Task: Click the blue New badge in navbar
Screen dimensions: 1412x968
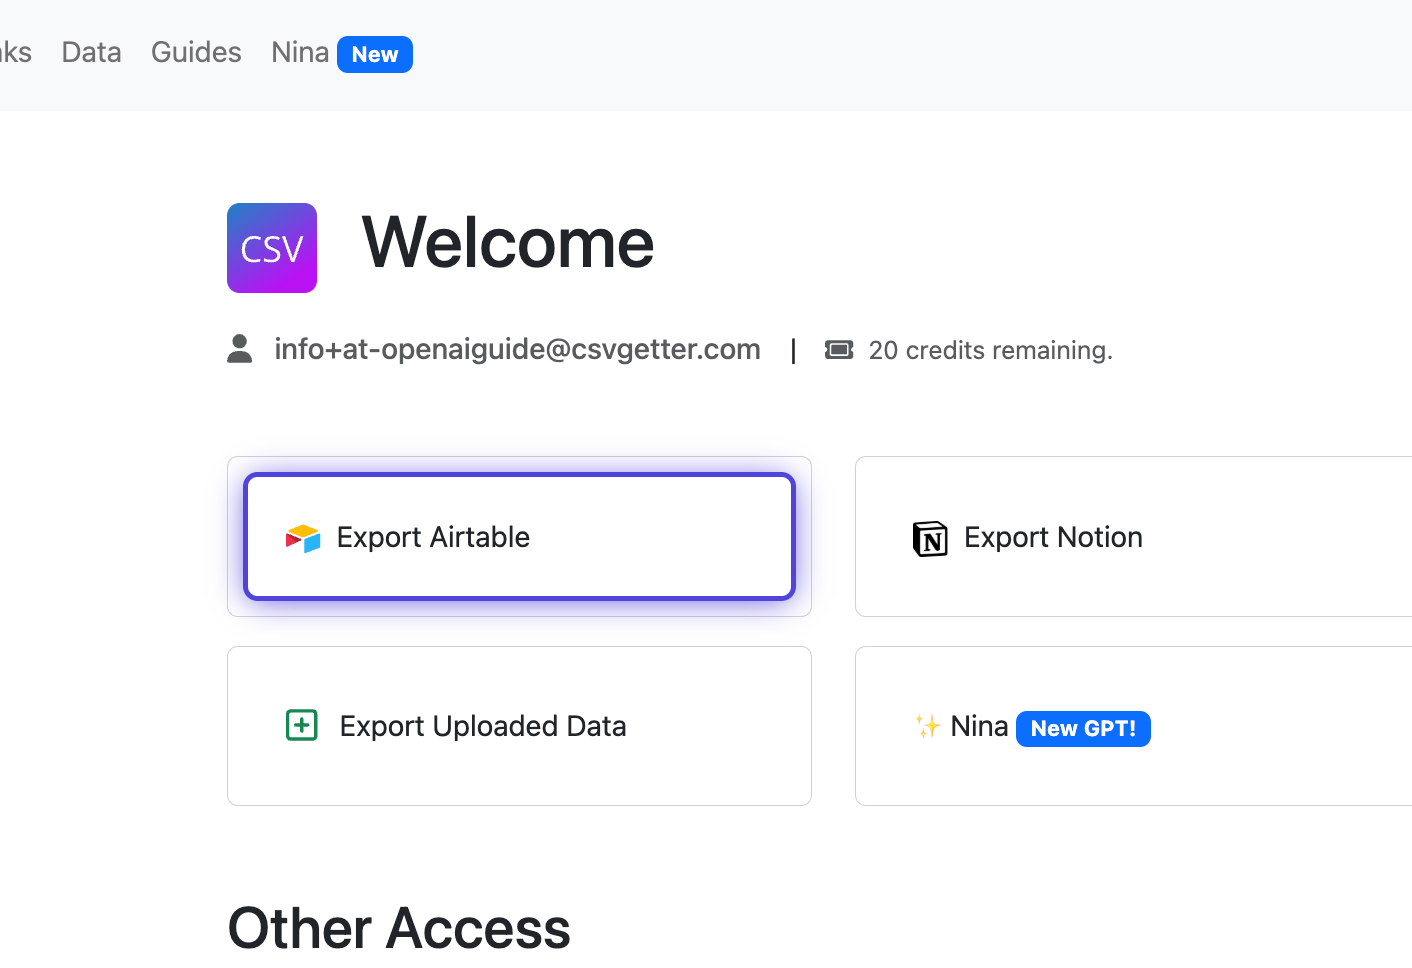Action: tap(375, 54)
